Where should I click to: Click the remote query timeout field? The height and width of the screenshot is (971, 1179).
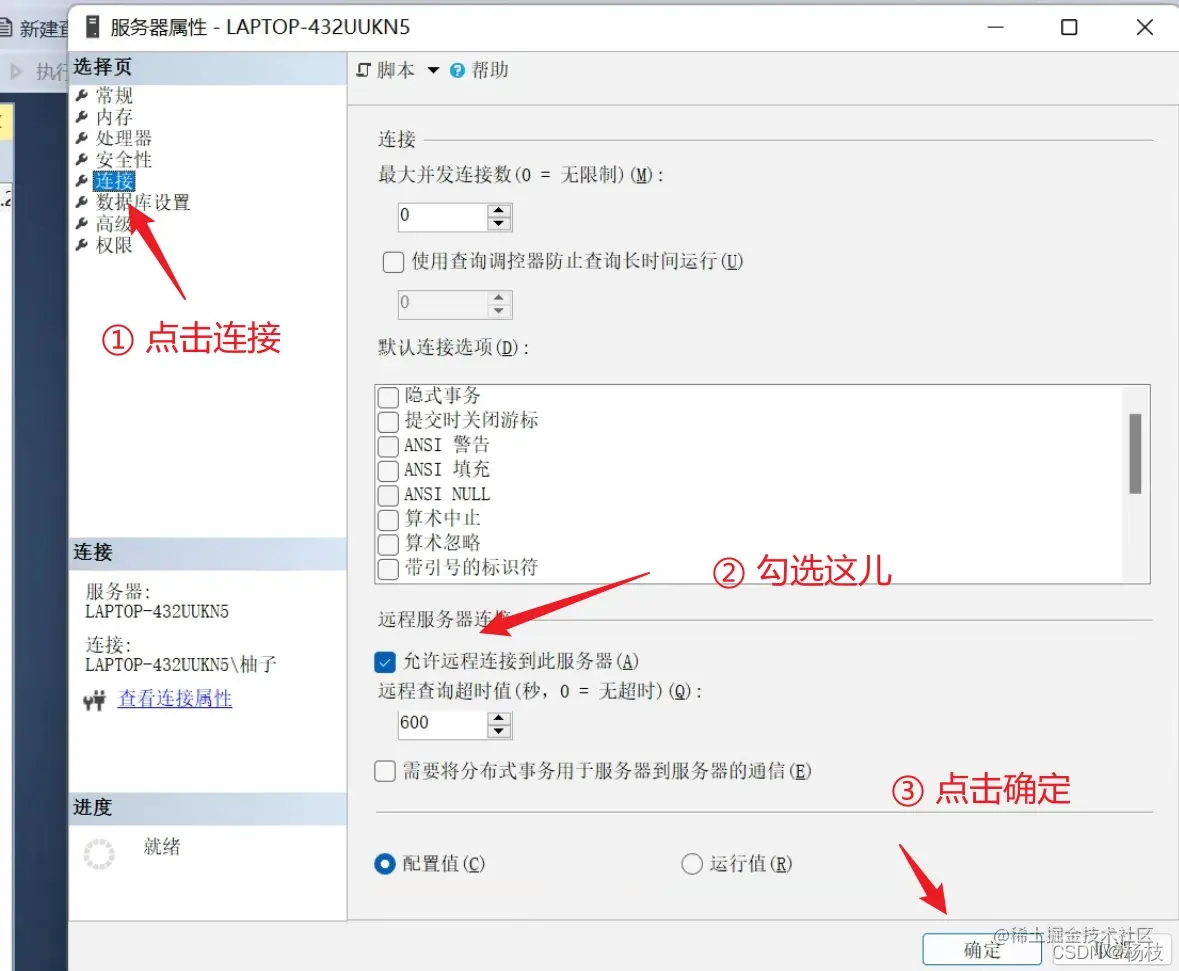442,724
